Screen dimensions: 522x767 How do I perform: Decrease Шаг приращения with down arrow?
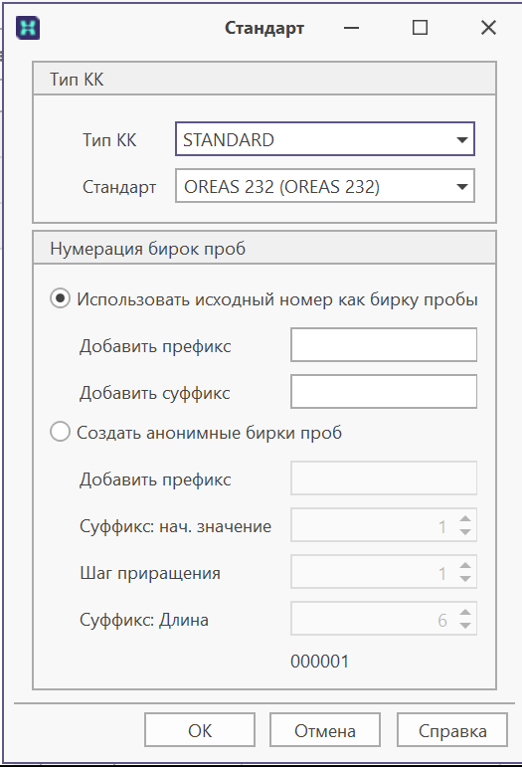(x=465, y=578)
